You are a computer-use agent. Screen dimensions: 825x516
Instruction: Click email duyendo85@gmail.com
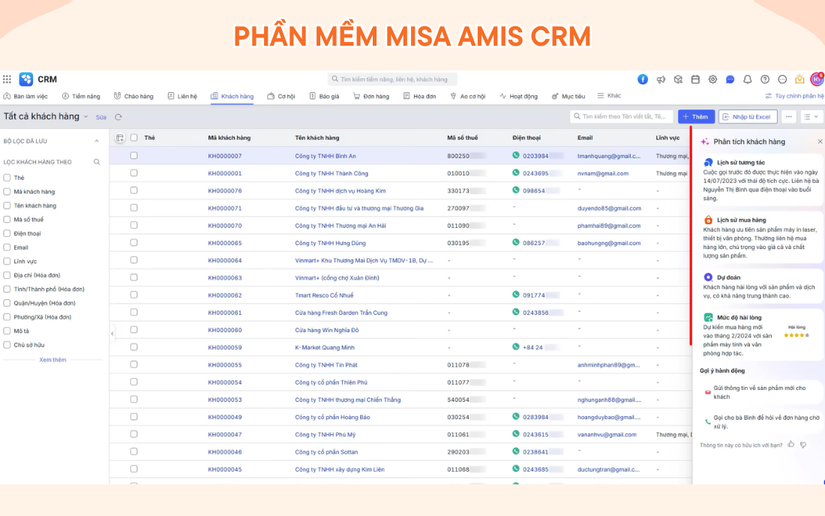point(609,208)
